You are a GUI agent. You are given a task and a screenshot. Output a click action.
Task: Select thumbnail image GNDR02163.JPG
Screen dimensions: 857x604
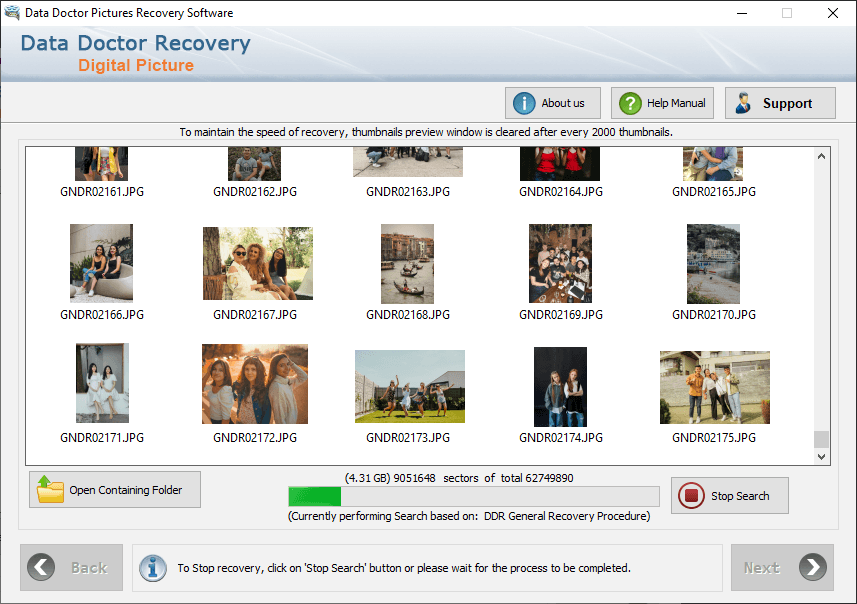pyautogui.click(x=408, y=162)
